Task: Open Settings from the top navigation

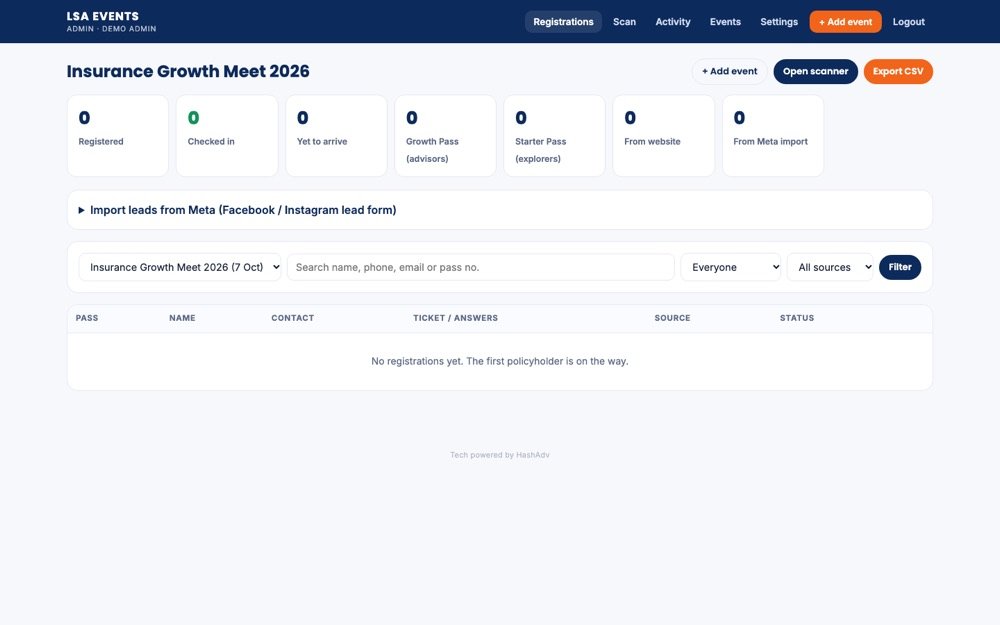Action: click(x=779, y=22)
